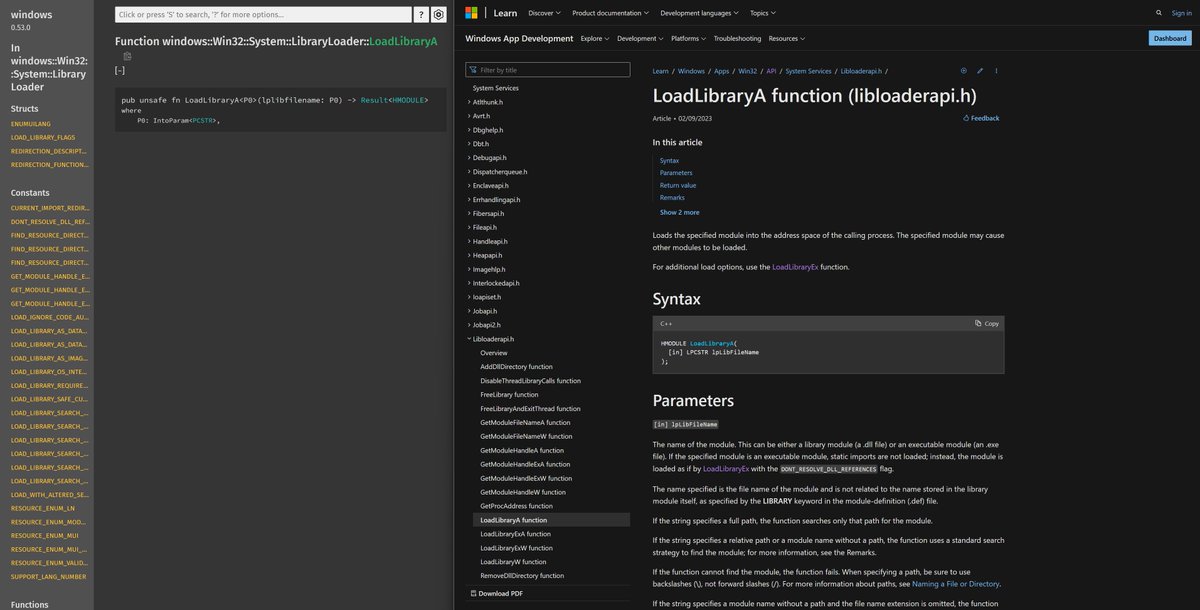1200x610 pixels.
Task: Open the article more actions menu
Action: (996, 71)
